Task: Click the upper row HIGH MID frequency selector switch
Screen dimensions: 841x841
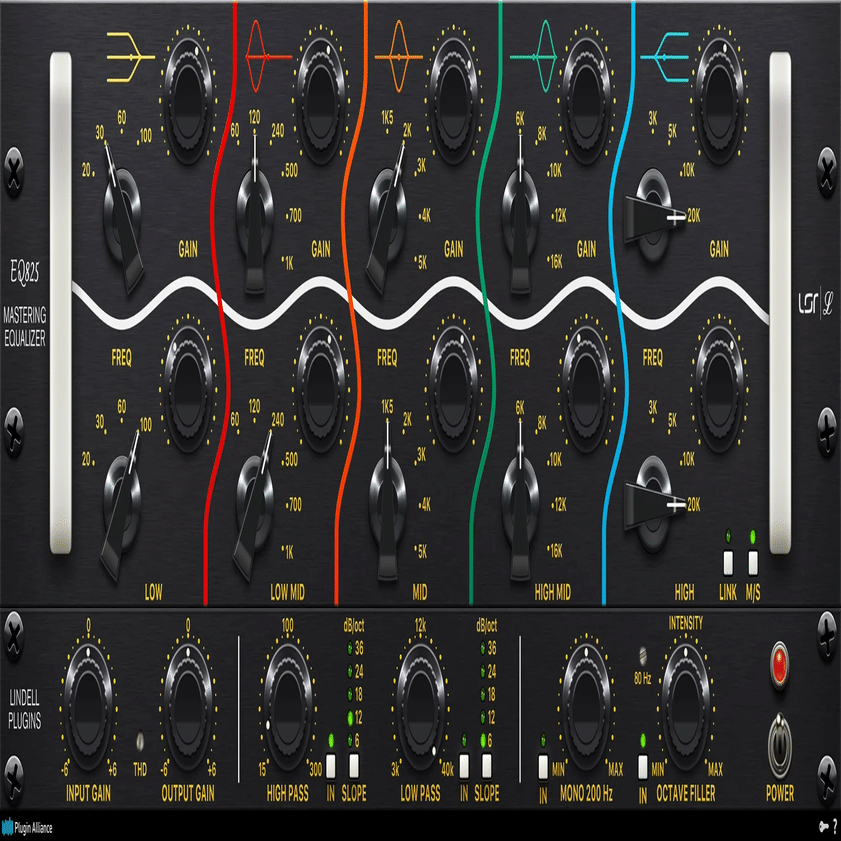Action: pos(520,217)
